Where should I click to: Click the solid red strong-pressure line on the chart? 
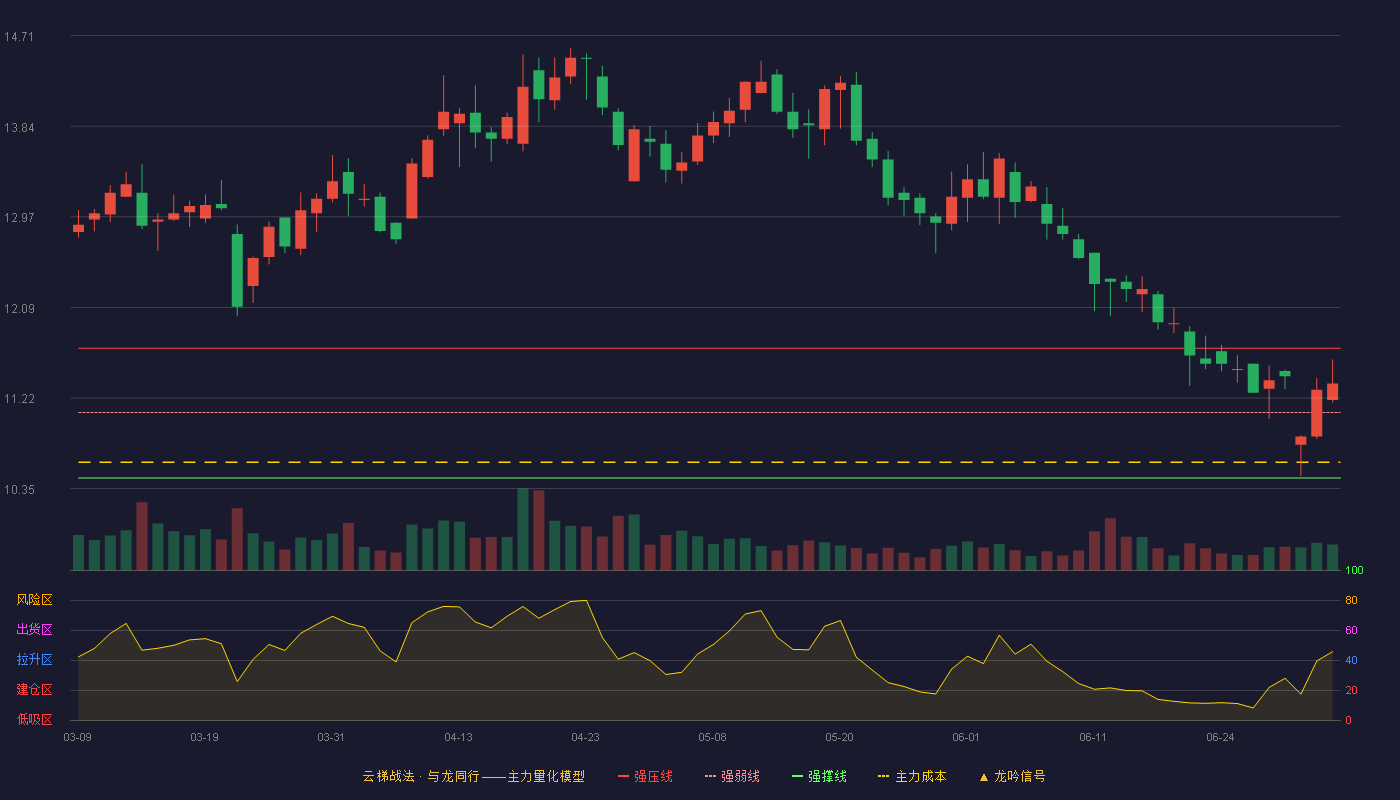709,348
